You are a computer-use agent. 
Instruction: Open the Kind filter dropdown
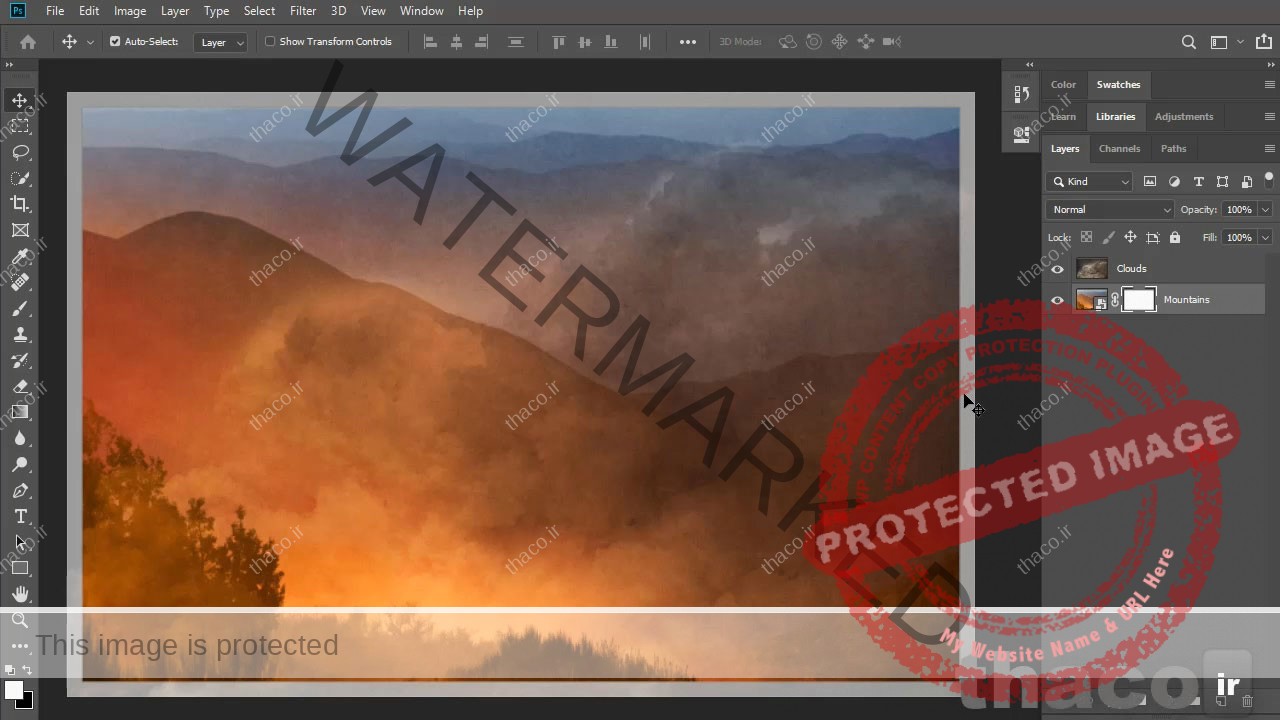tap(1089, 181)
